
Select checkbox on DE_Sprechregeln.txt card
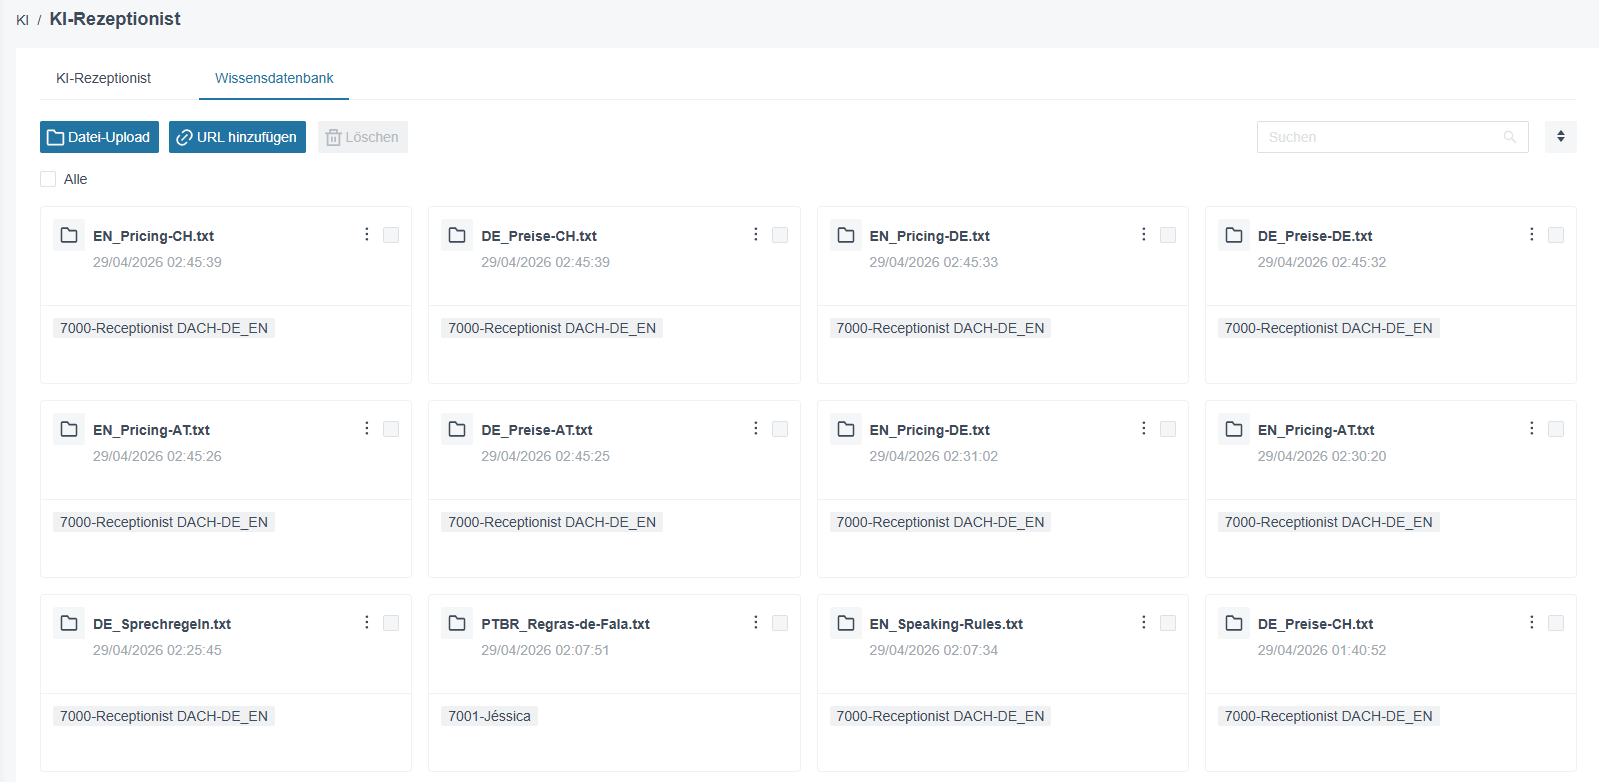[391, 623]
